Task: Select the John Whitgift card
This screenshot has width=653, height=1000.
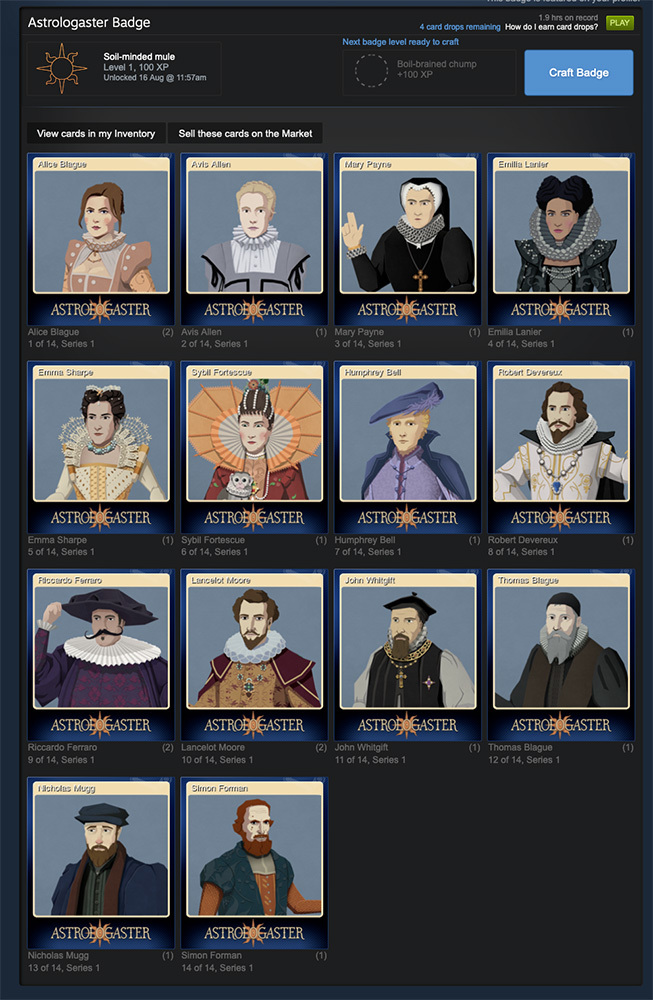Action: [x=407, y=655]
